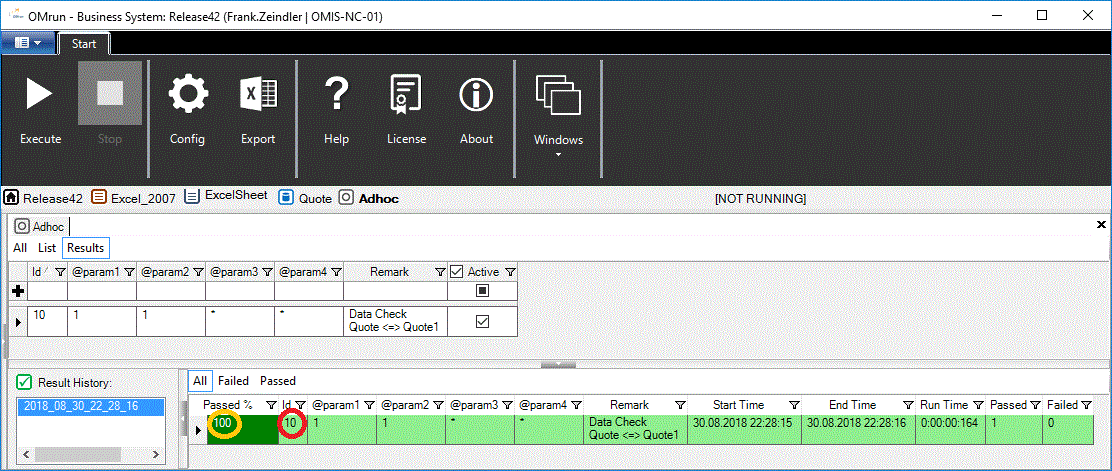Toggle the Active header checkbox

coord(457,271)
